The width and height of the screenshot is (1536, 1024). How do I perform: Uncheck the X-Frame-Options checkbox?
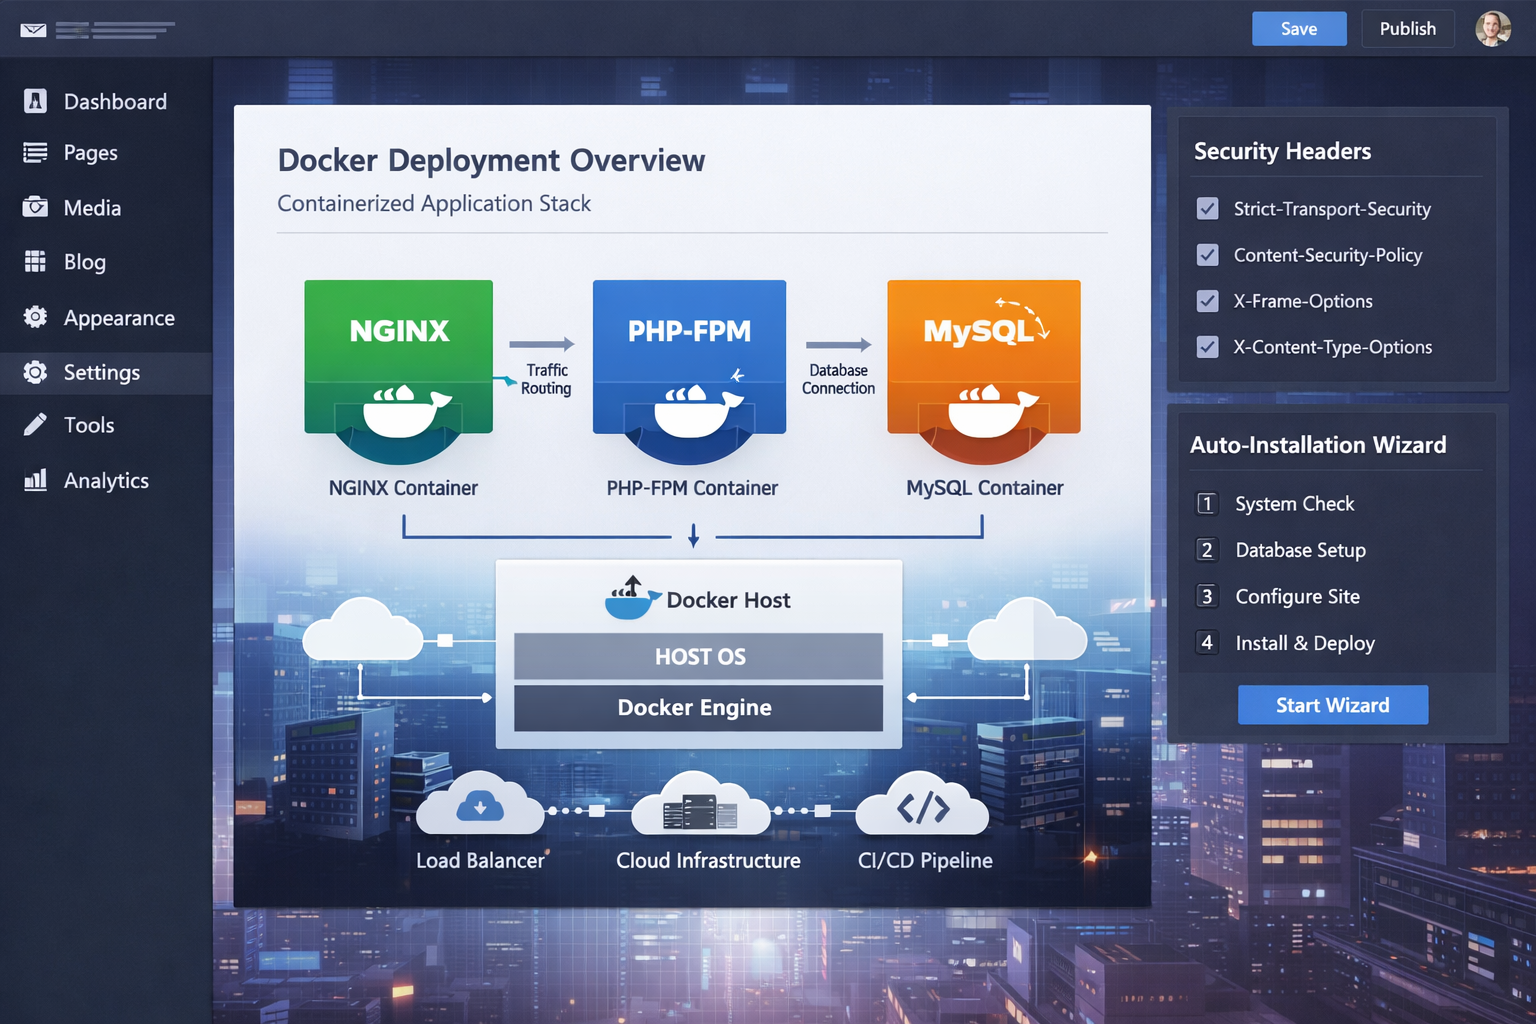click(1208, 301)
